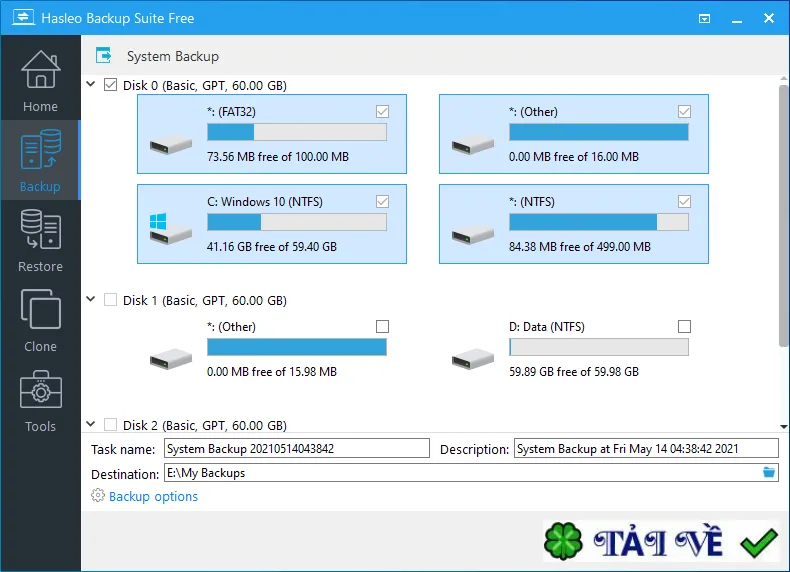This screenshot has height=572, width=790.
Task: Open the Clone sidebar icon
Action: [40, 309]
